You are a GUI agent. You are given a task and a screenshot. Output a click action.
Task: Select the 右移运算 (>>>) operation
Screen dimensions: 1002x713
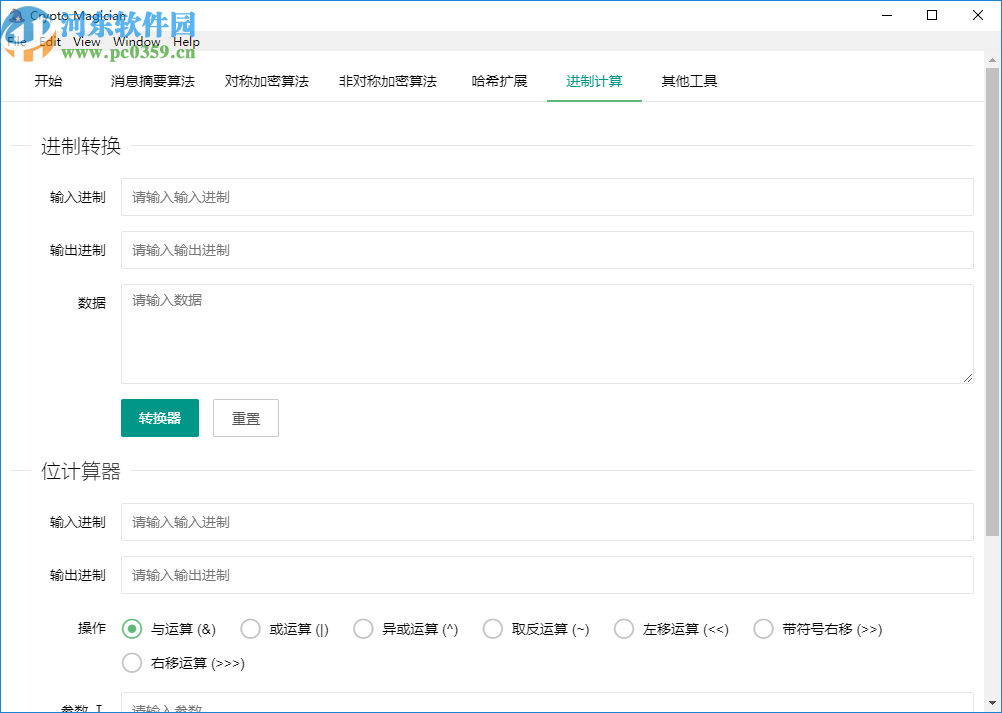point(131,662)
